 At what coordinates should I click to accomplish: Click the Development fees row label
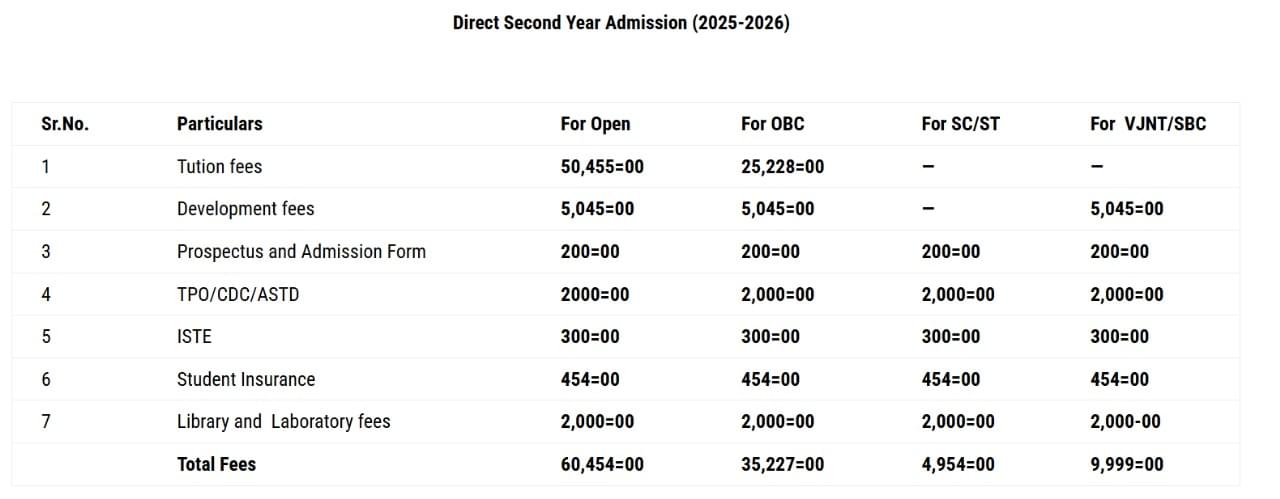pyautogui.click(x=245, y=209)
